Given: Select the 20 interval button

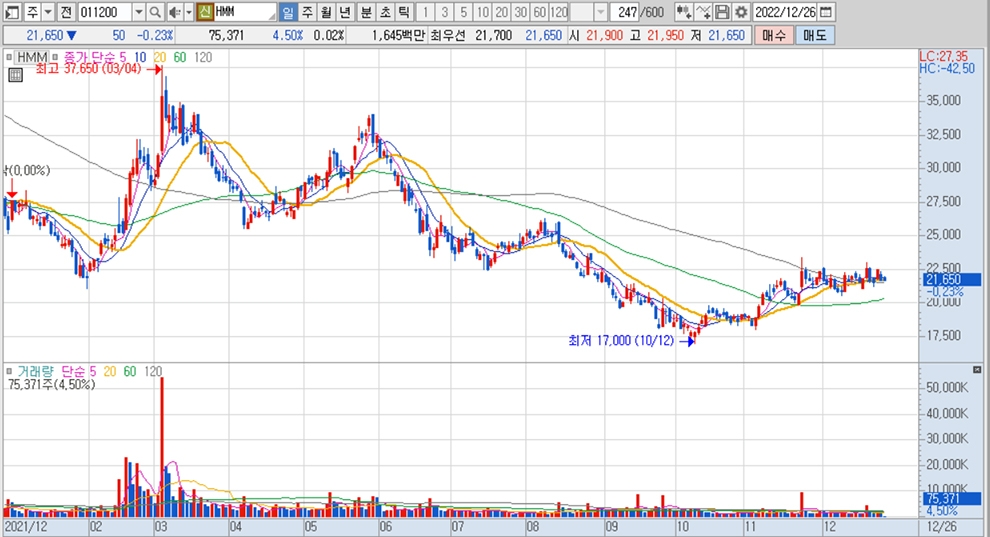Looking at the screenshot, I should tap(502, 11).
